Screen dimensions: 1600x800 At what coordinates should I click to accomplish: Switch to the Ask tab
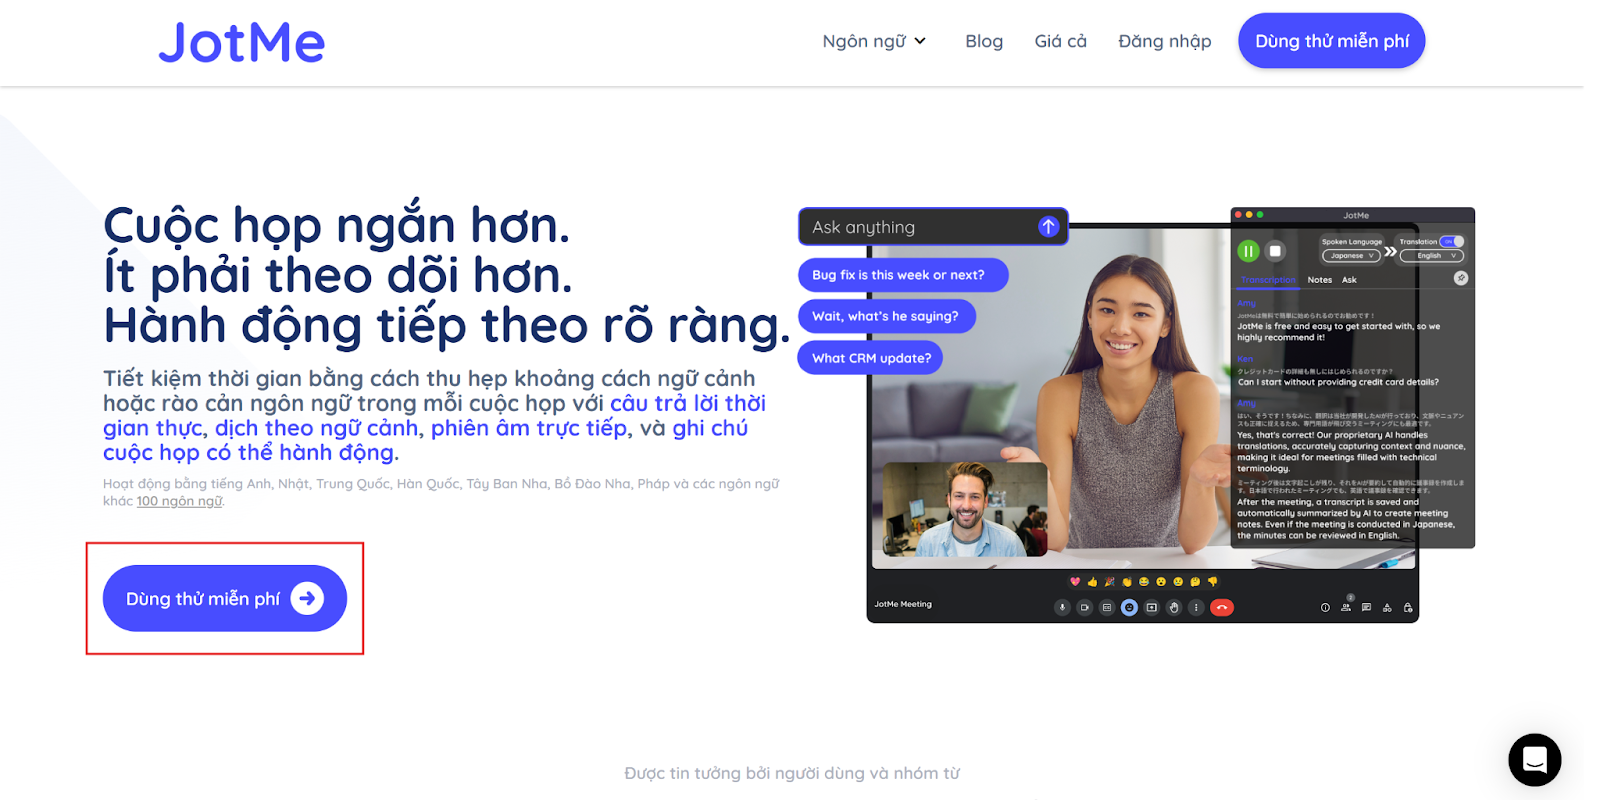(1349, 280)
